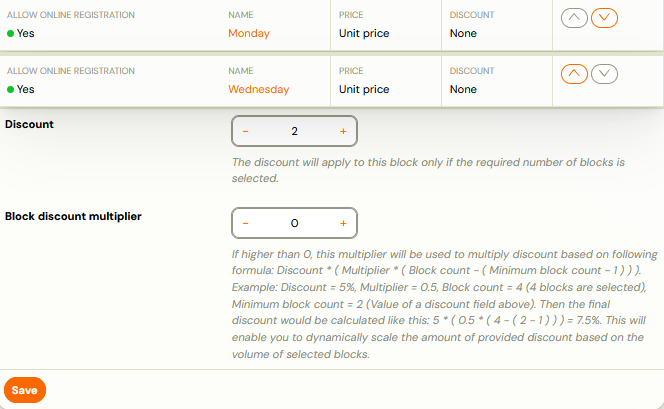Open the Wednesday block name link
This screenshot has width=664, height=409.
click(258, 89)
